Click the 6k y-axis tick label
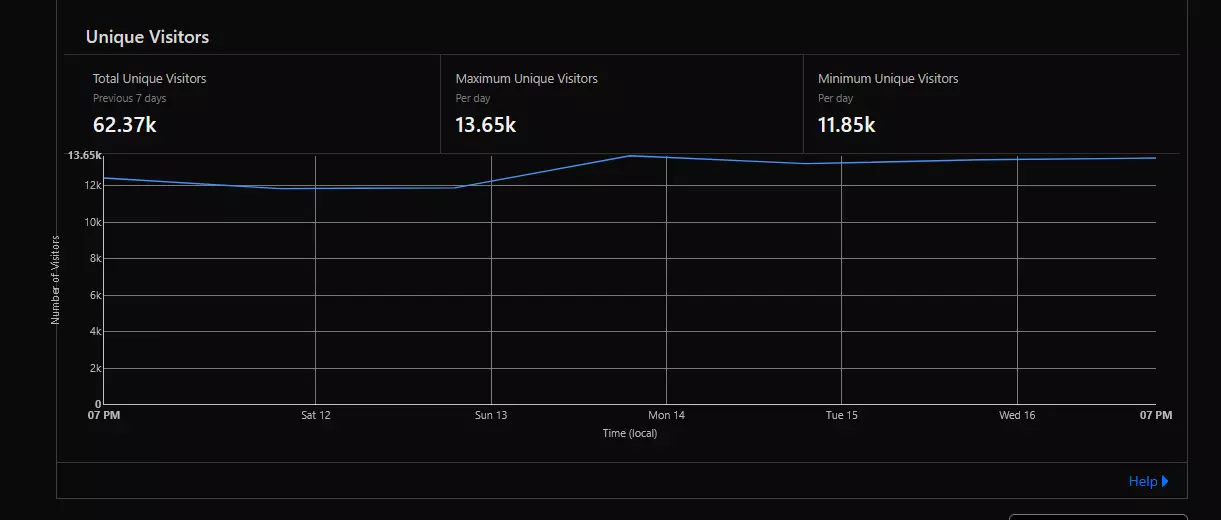The image size is (1221, 520). [x=96, y=295]
